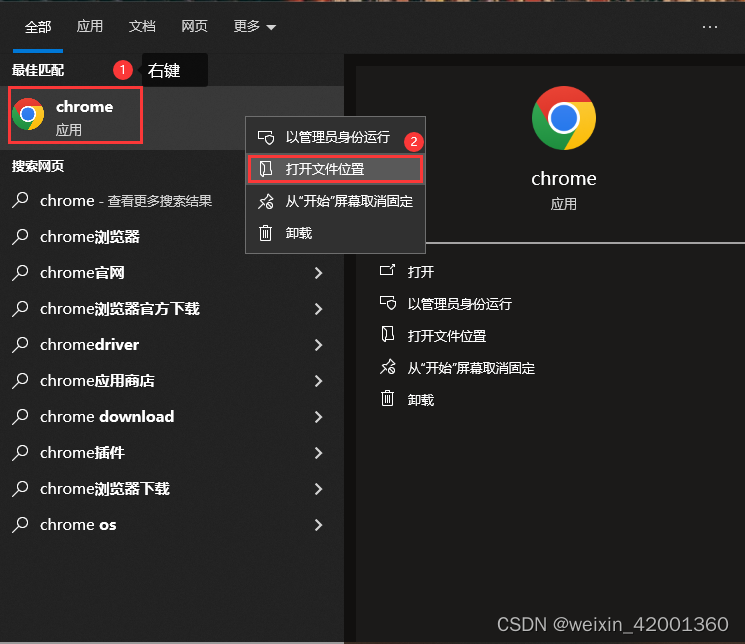This screenshot has height=644, width=745.
Task: Click unpin icon beside 从"开始"屏幕取消固定 in context menu
Action: click(x=266, y=201)
